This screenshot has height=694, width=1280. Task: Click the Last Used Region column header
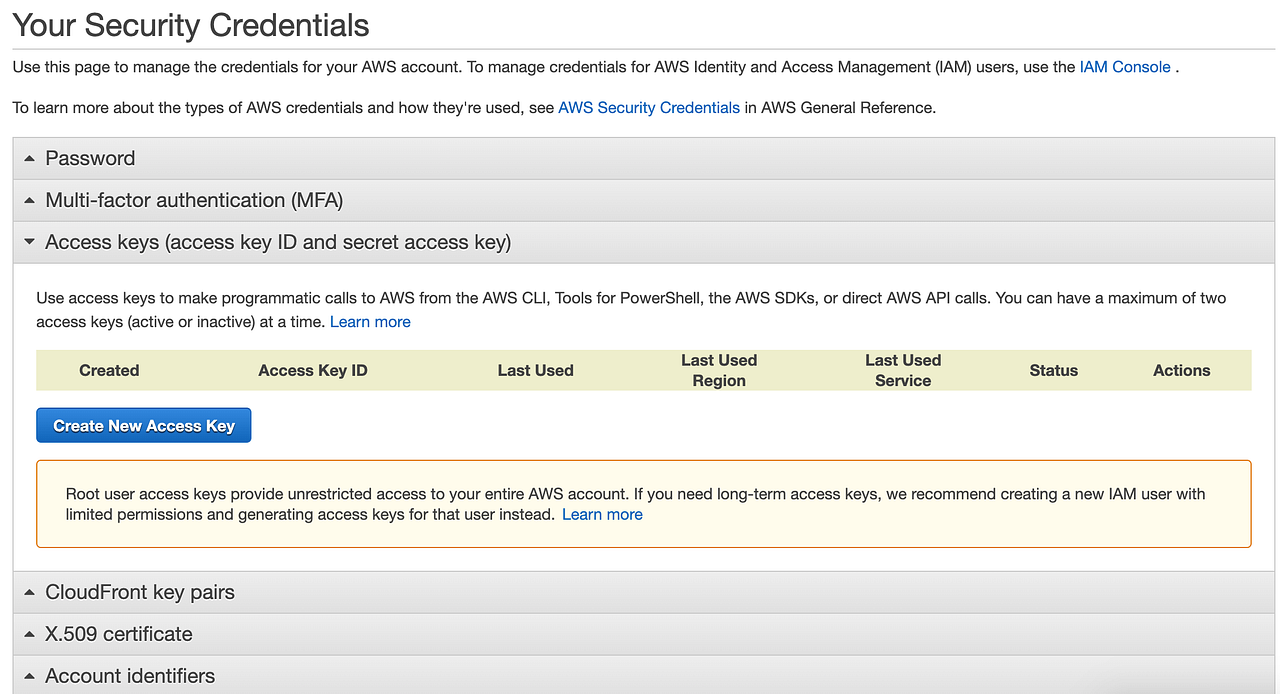pos(719,371)
